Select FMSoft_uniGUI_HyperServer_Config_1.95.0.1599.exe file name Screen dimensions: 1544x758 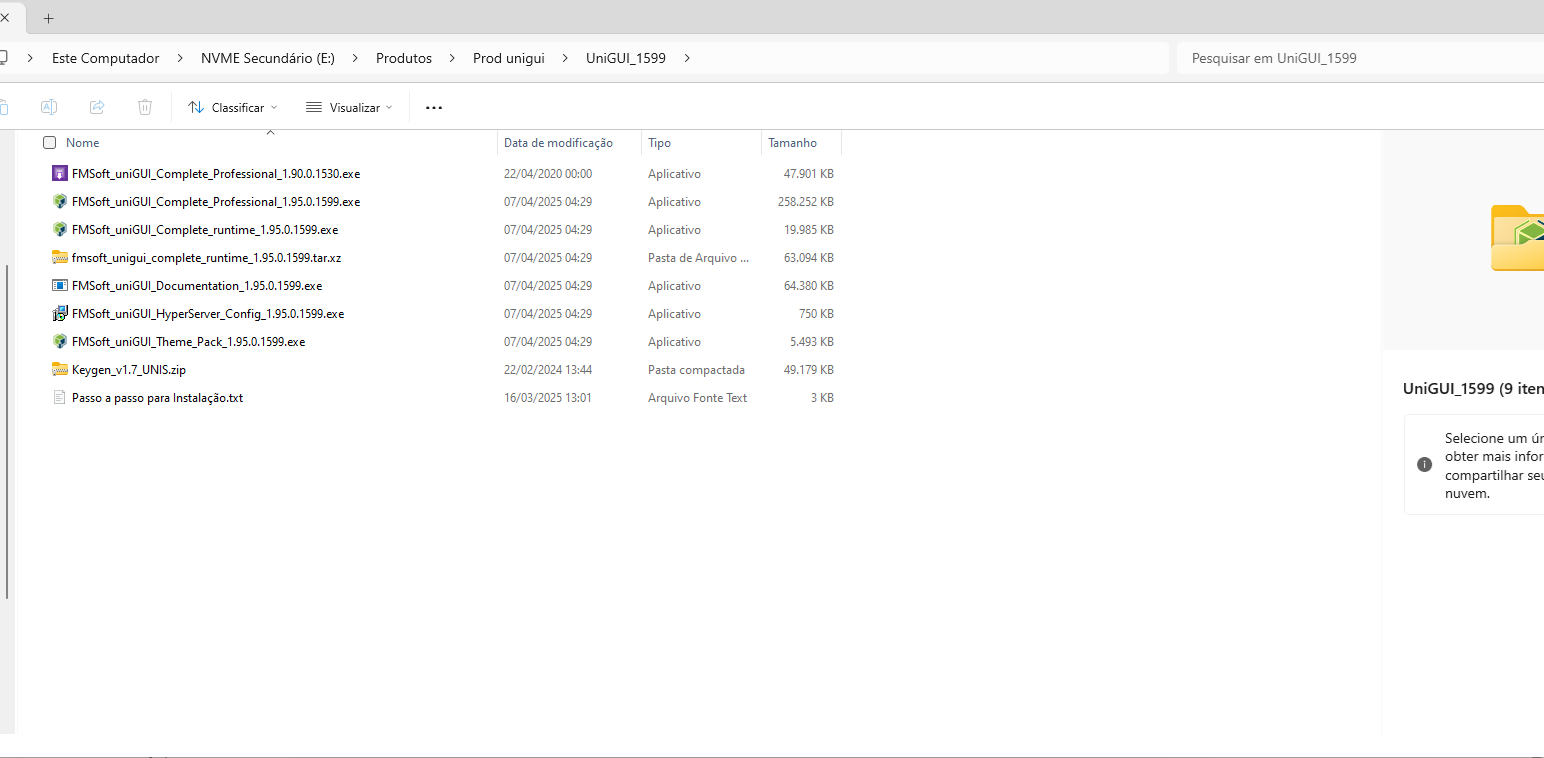click(208, 313)
